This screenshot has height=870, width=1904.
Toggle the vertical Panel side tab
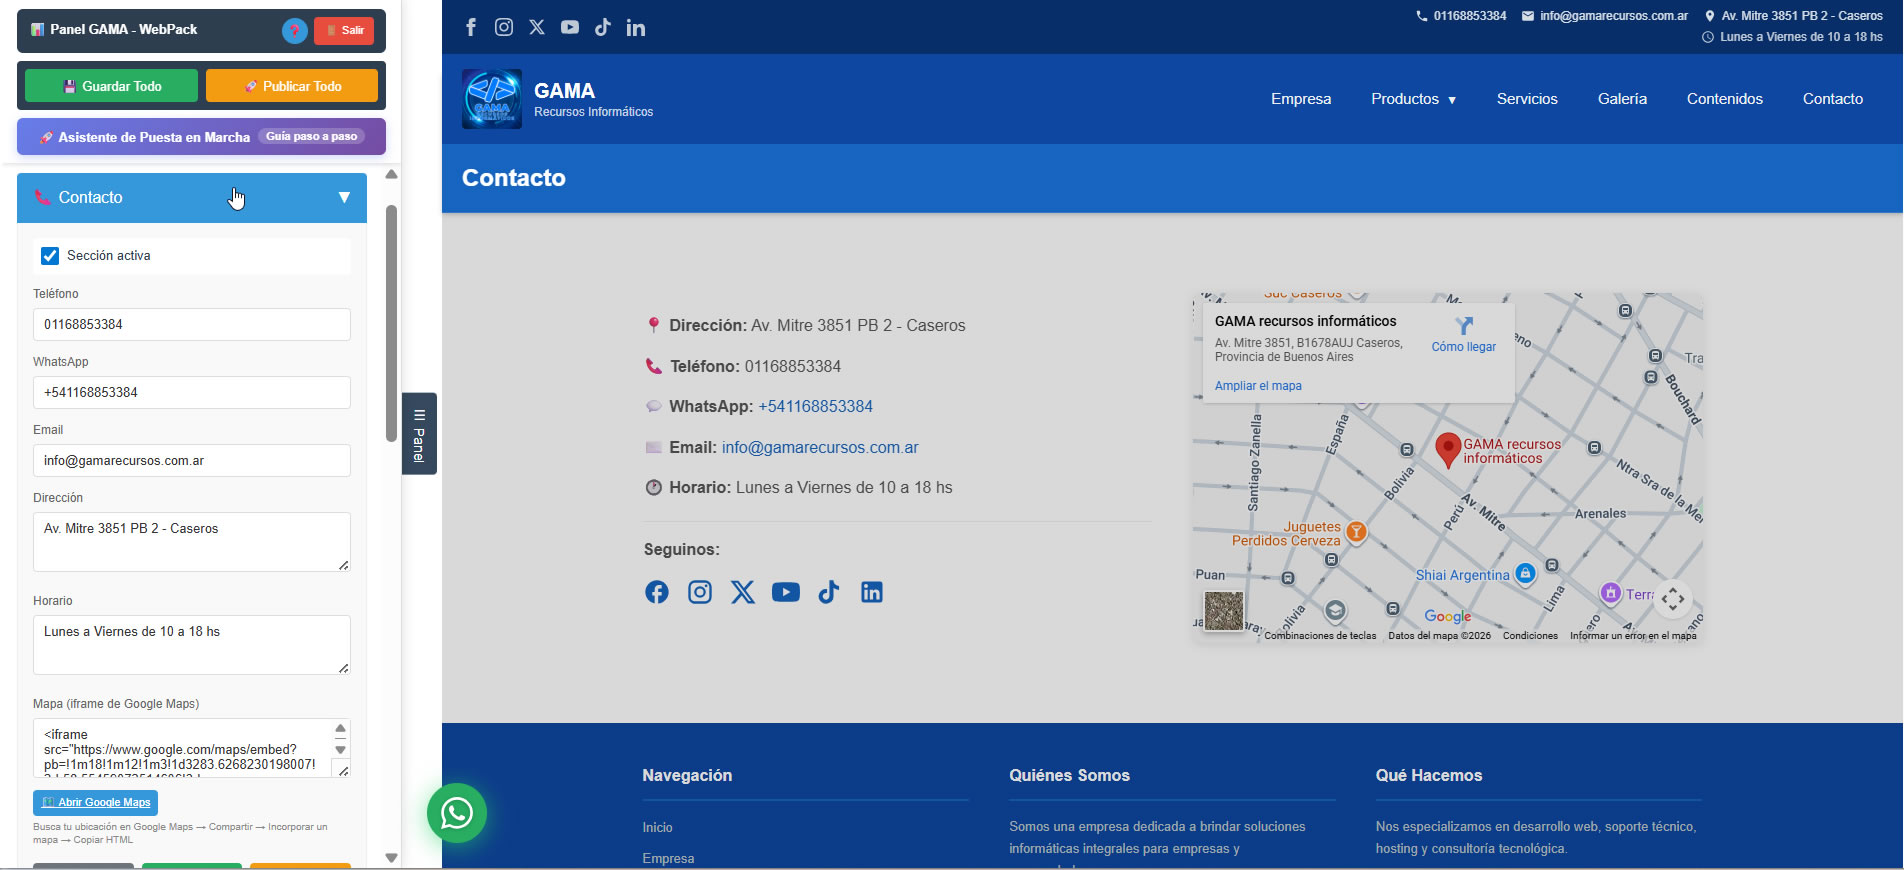419,433
